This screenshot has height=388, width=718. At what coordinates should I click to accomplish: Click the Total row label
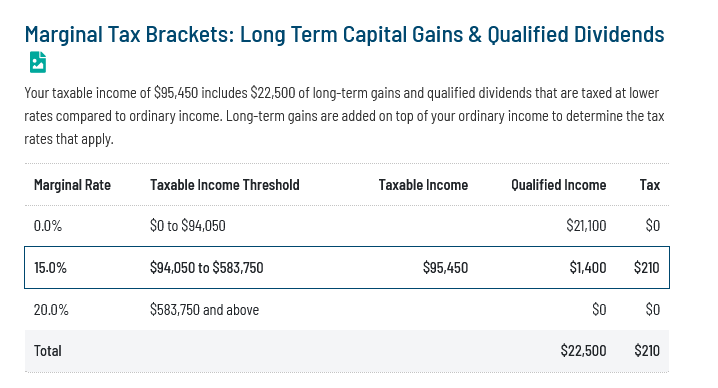pyautogui.click(x=48, y=351)
